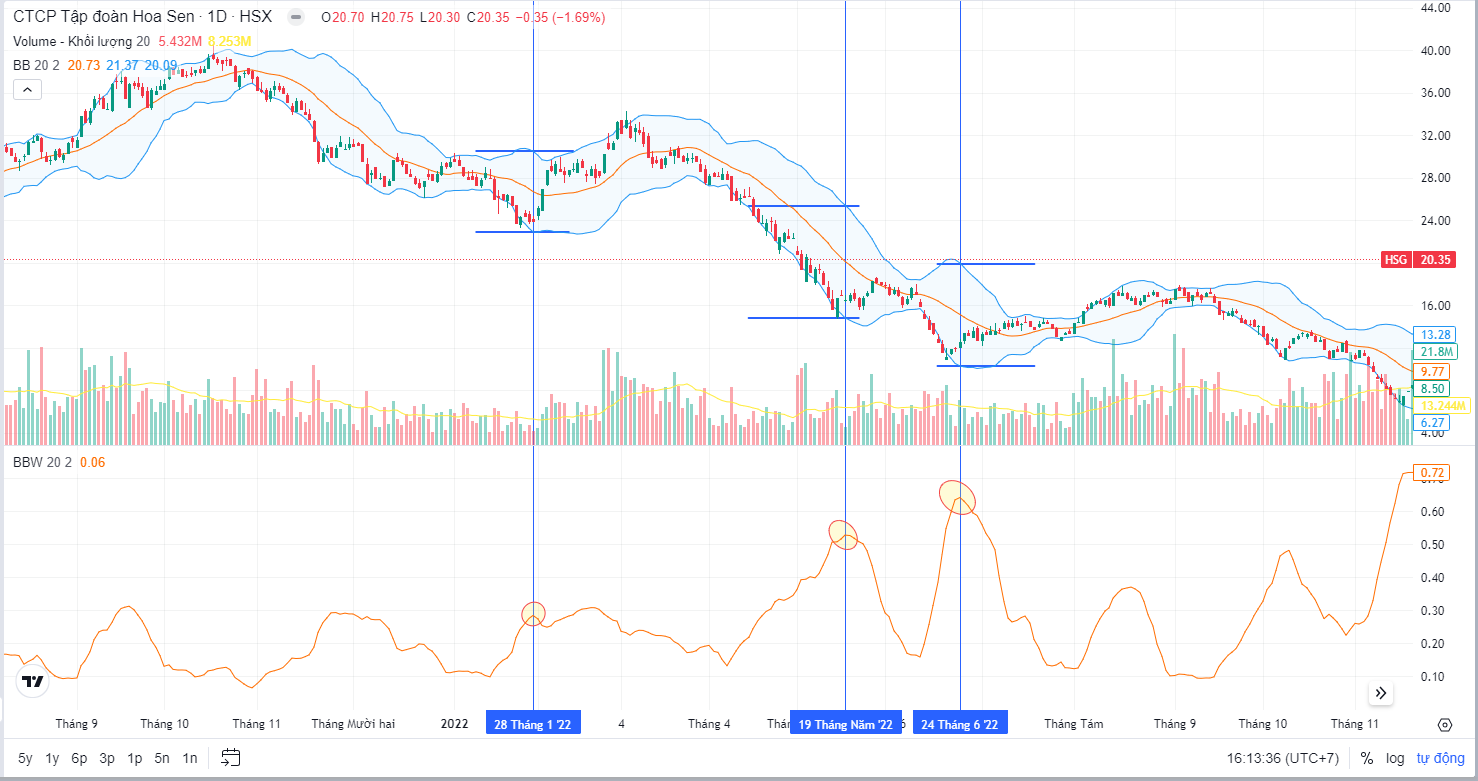The width and height of the screenshot is (1478, 781).
Task: Toggle the percent scale mode
Action: [x=1366, y=758]
